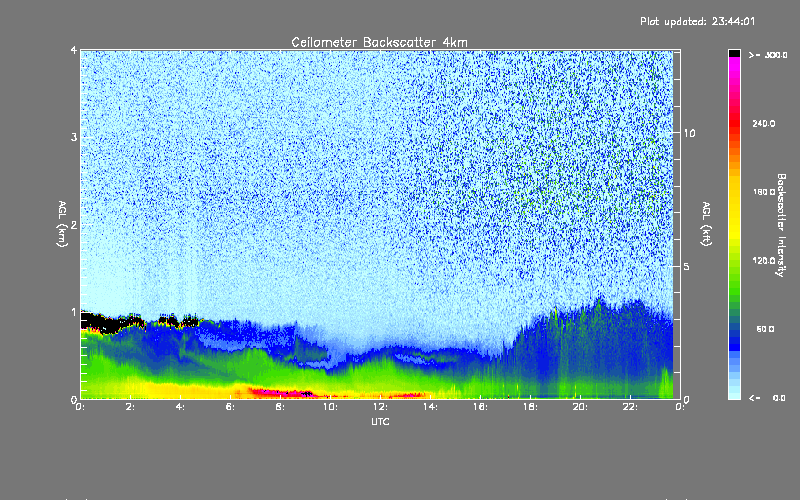Click the '10:' hour tick on the time axis
The height and width of the screenshot is (500, 800).
pyautogui.click(x=330, y=407)
